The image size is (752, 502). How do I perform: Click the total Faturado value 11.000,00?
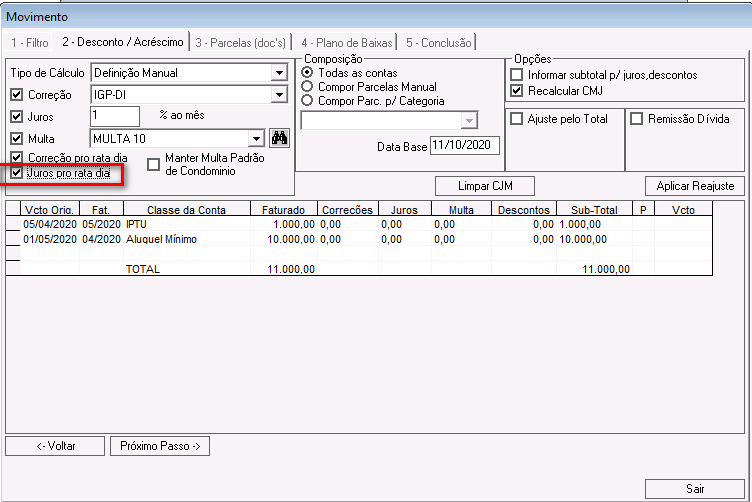point(291,269)
